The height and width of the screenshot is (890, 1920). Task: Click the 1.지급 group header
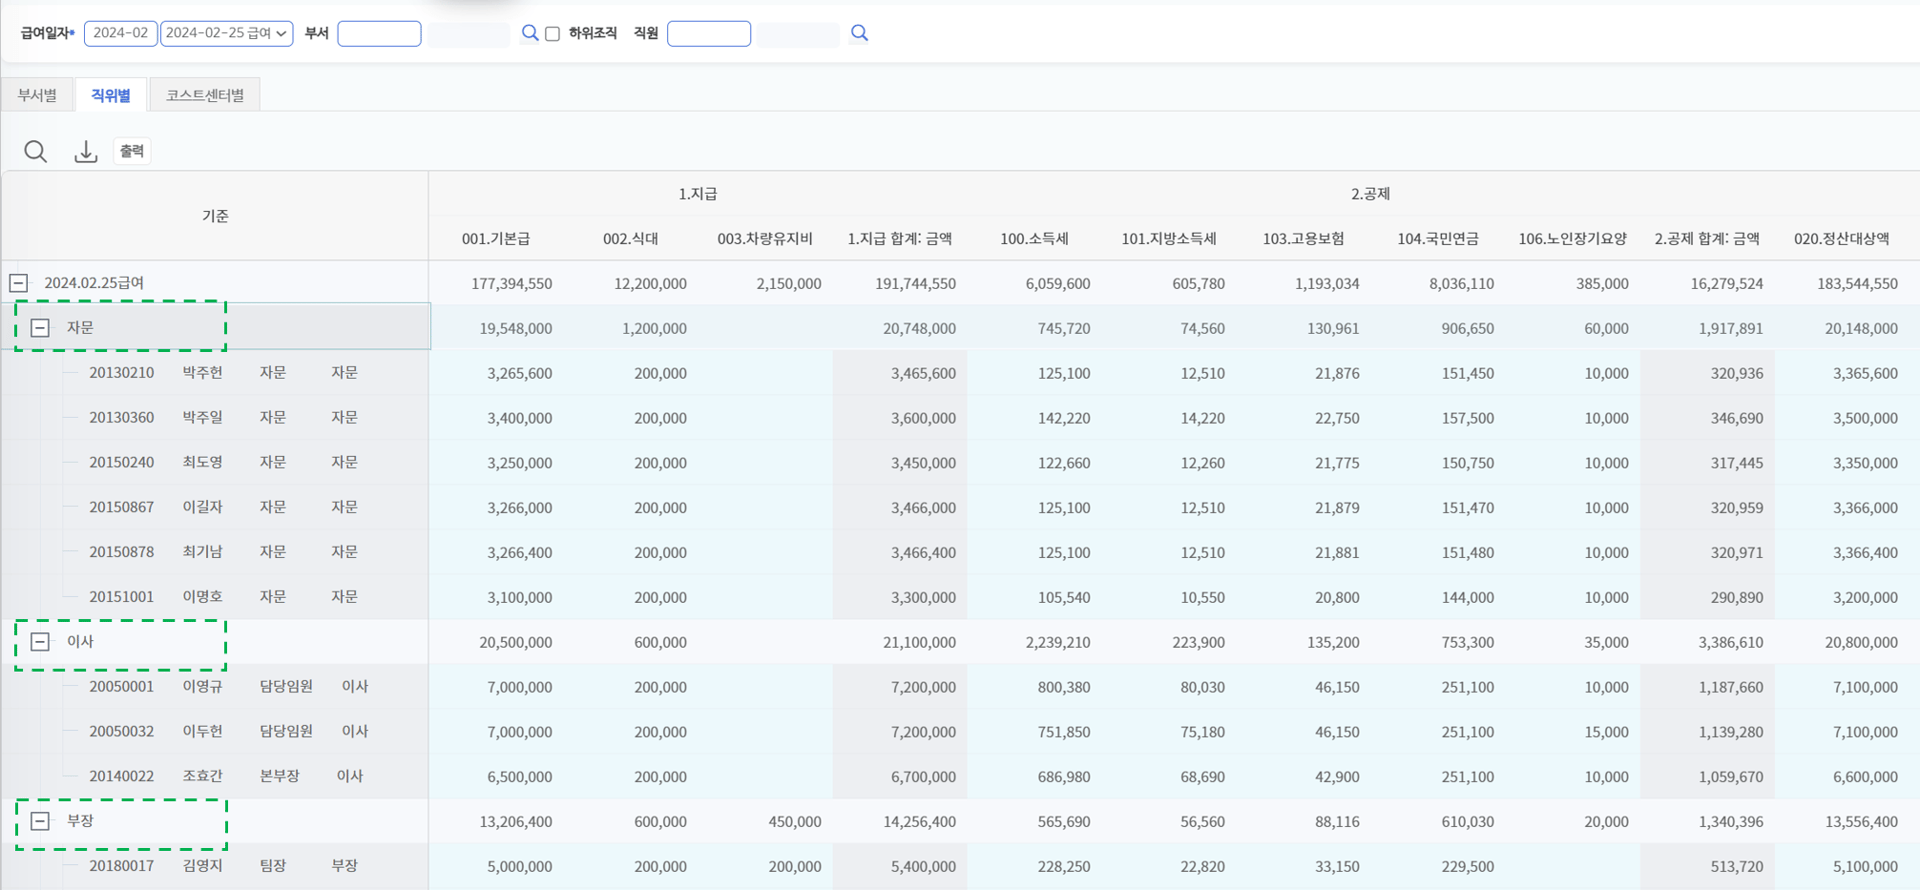pos(698,194)
